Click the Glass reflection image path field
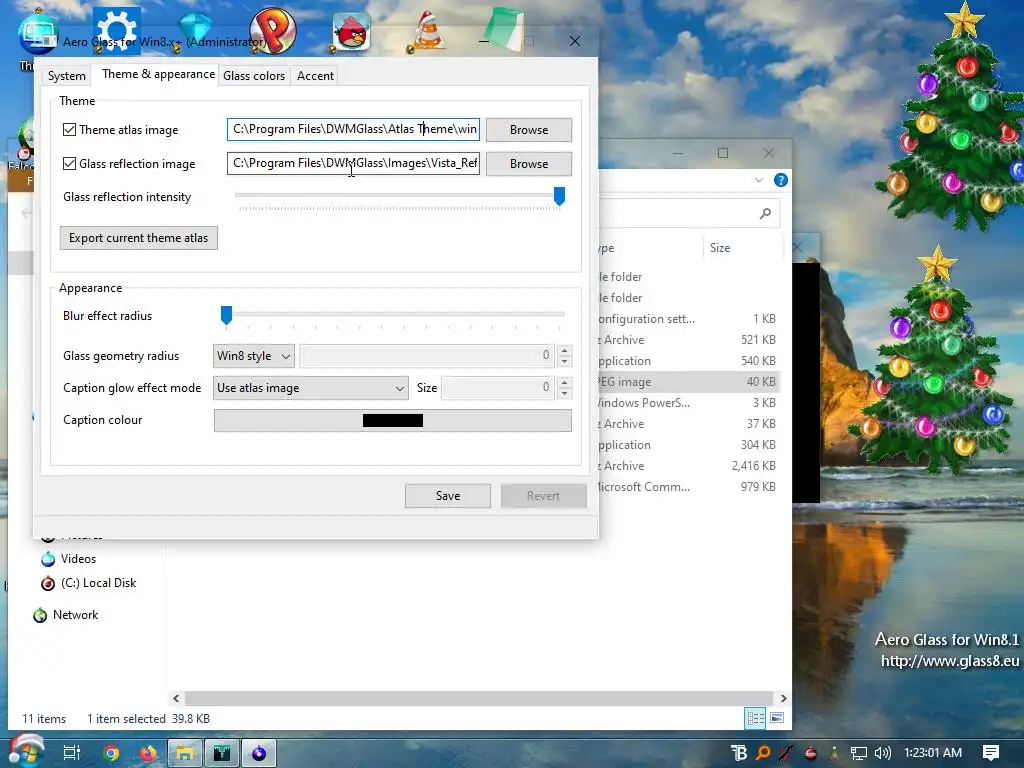The image size is (1024, 768). pyautogui.click(x=353, y=163)
